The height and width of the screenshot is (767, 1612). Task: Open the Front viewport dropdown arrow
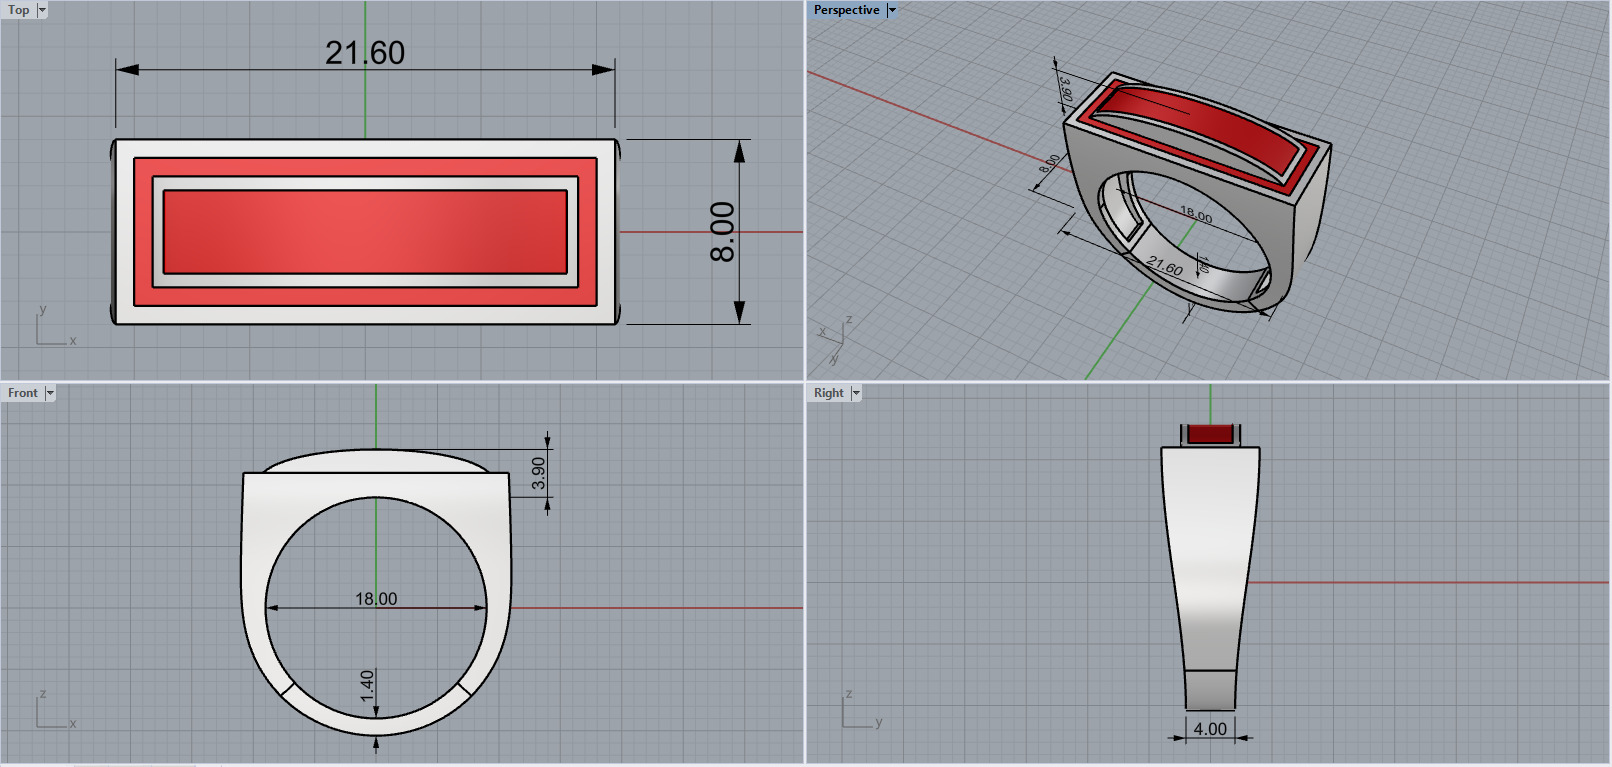pos(50,393)
